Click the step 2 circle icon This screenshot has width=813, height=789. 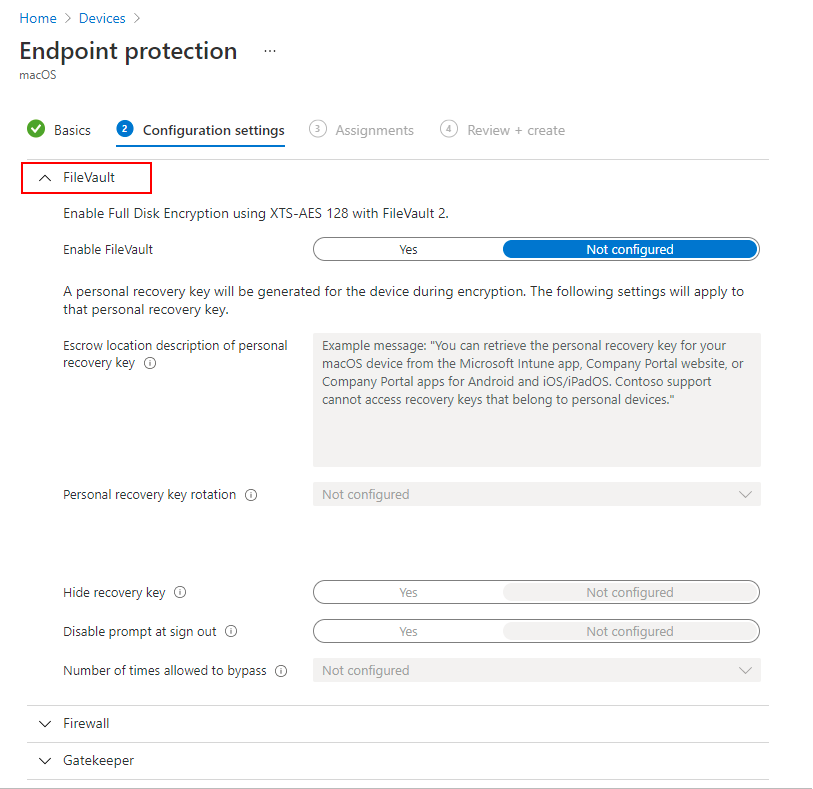click(x=124, y=130)
